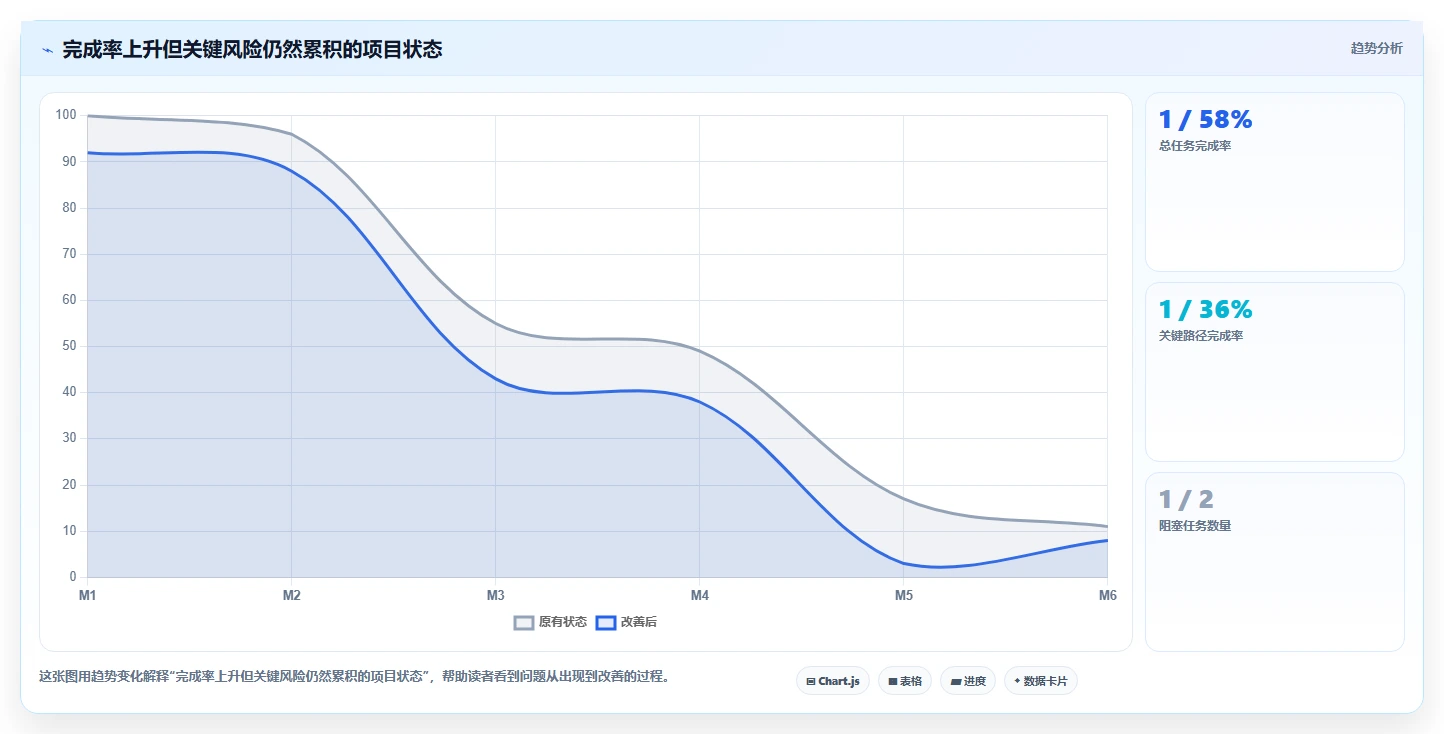
Task: Click the chart title 完成率上升但关键风险仍然累积的项目状态
Action: tap(252, 49)
